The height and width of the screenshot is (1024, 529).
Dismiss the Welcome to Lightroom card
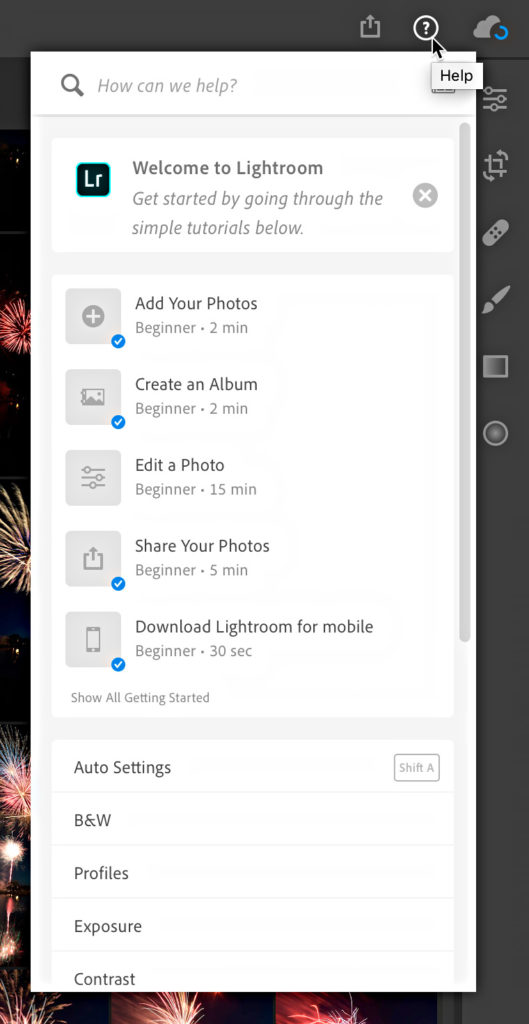point(425,195)
